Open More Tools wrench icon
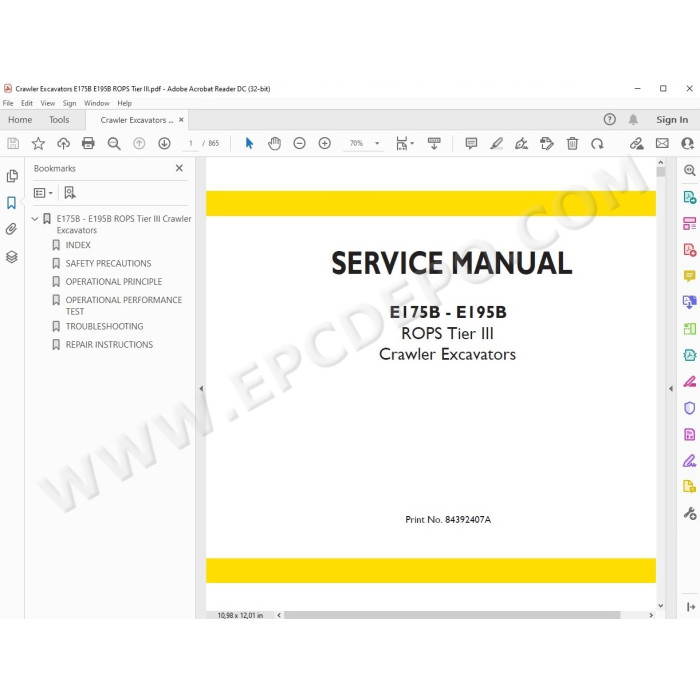Viewport: 700px width, 700px height. (x=690, y=513)
